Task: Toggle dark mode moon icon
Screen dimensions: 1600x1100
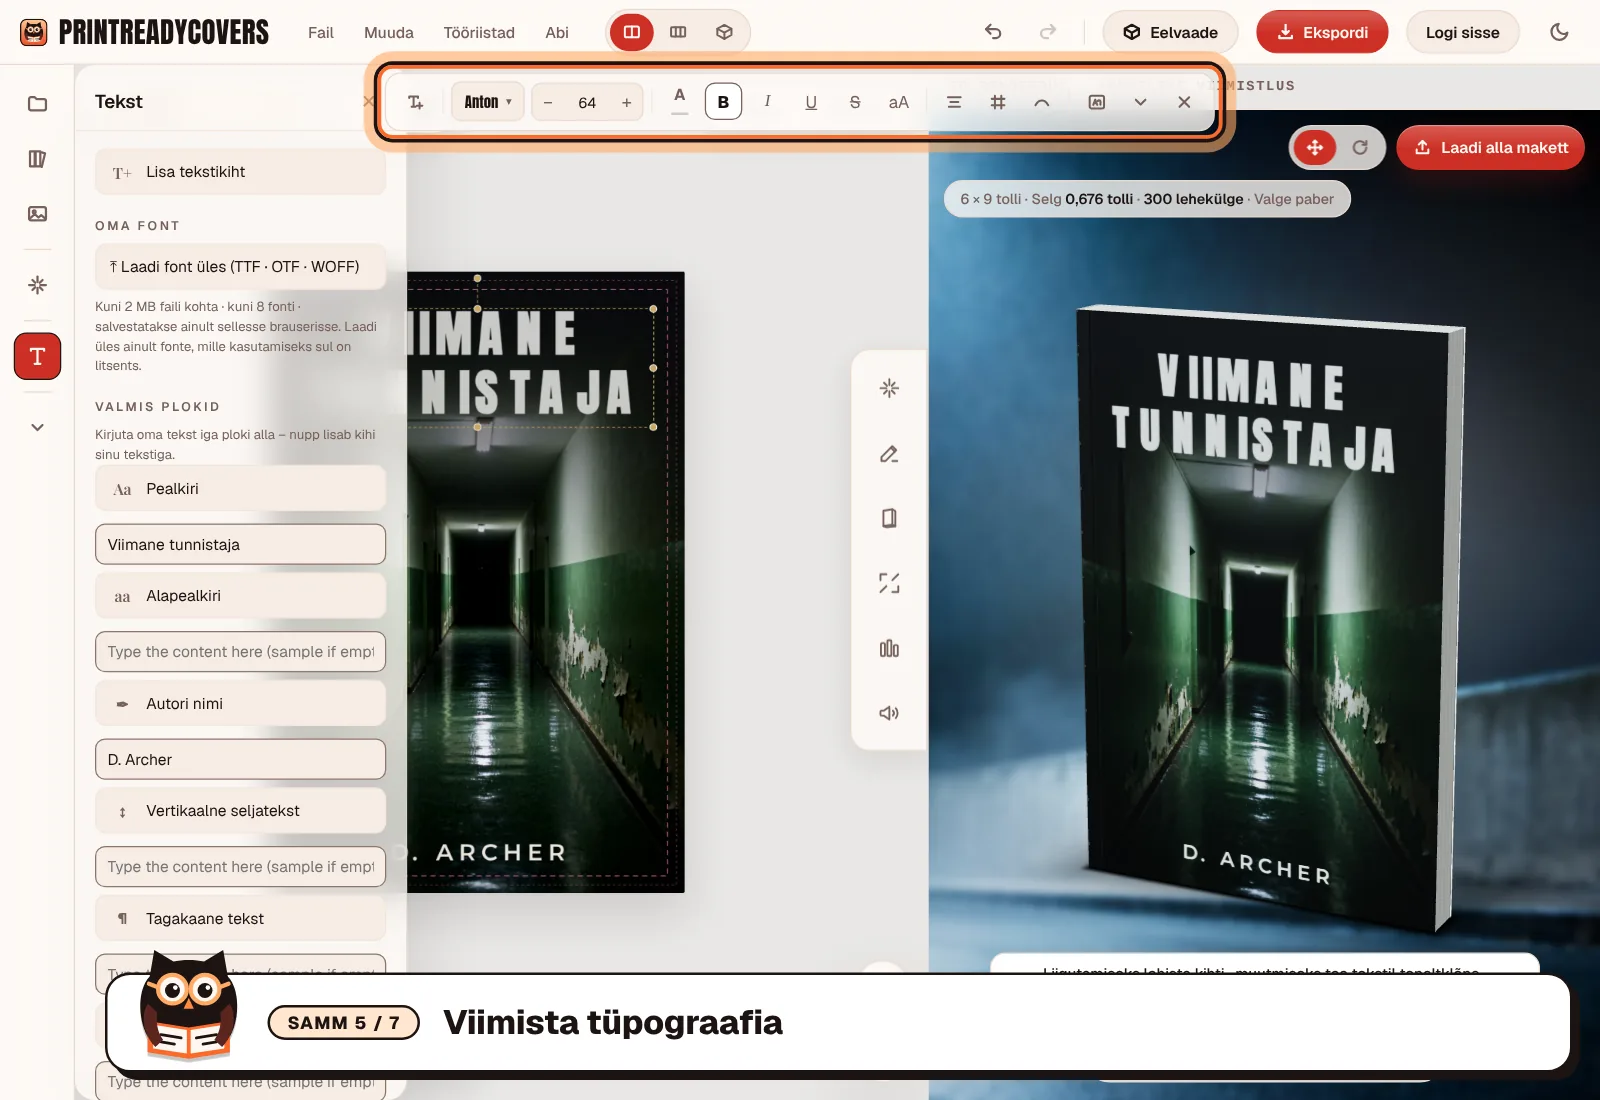Action: click(1559, 32)
